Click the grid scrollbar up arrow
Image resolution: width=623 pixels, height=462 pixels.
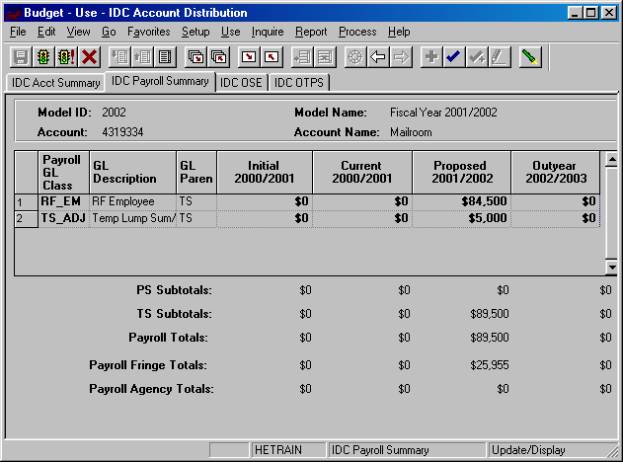tap(611, 160)
